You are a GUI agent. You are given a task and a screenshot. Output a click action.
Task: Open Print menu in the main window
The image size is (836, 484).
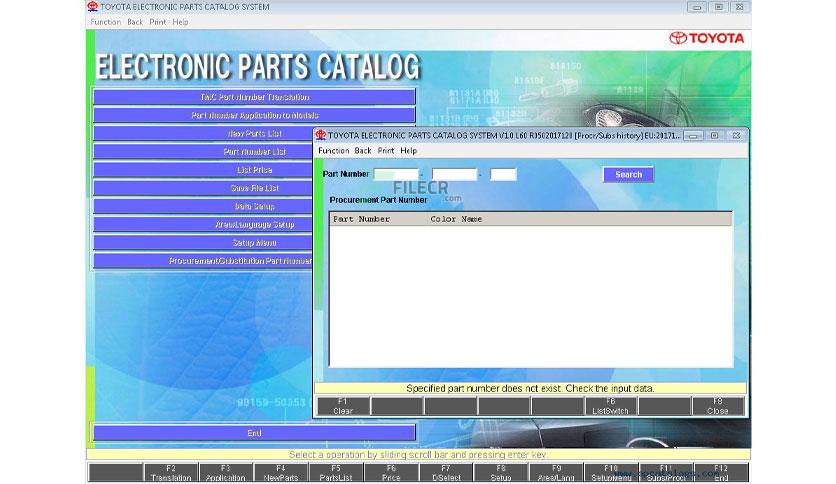(157, 22)
